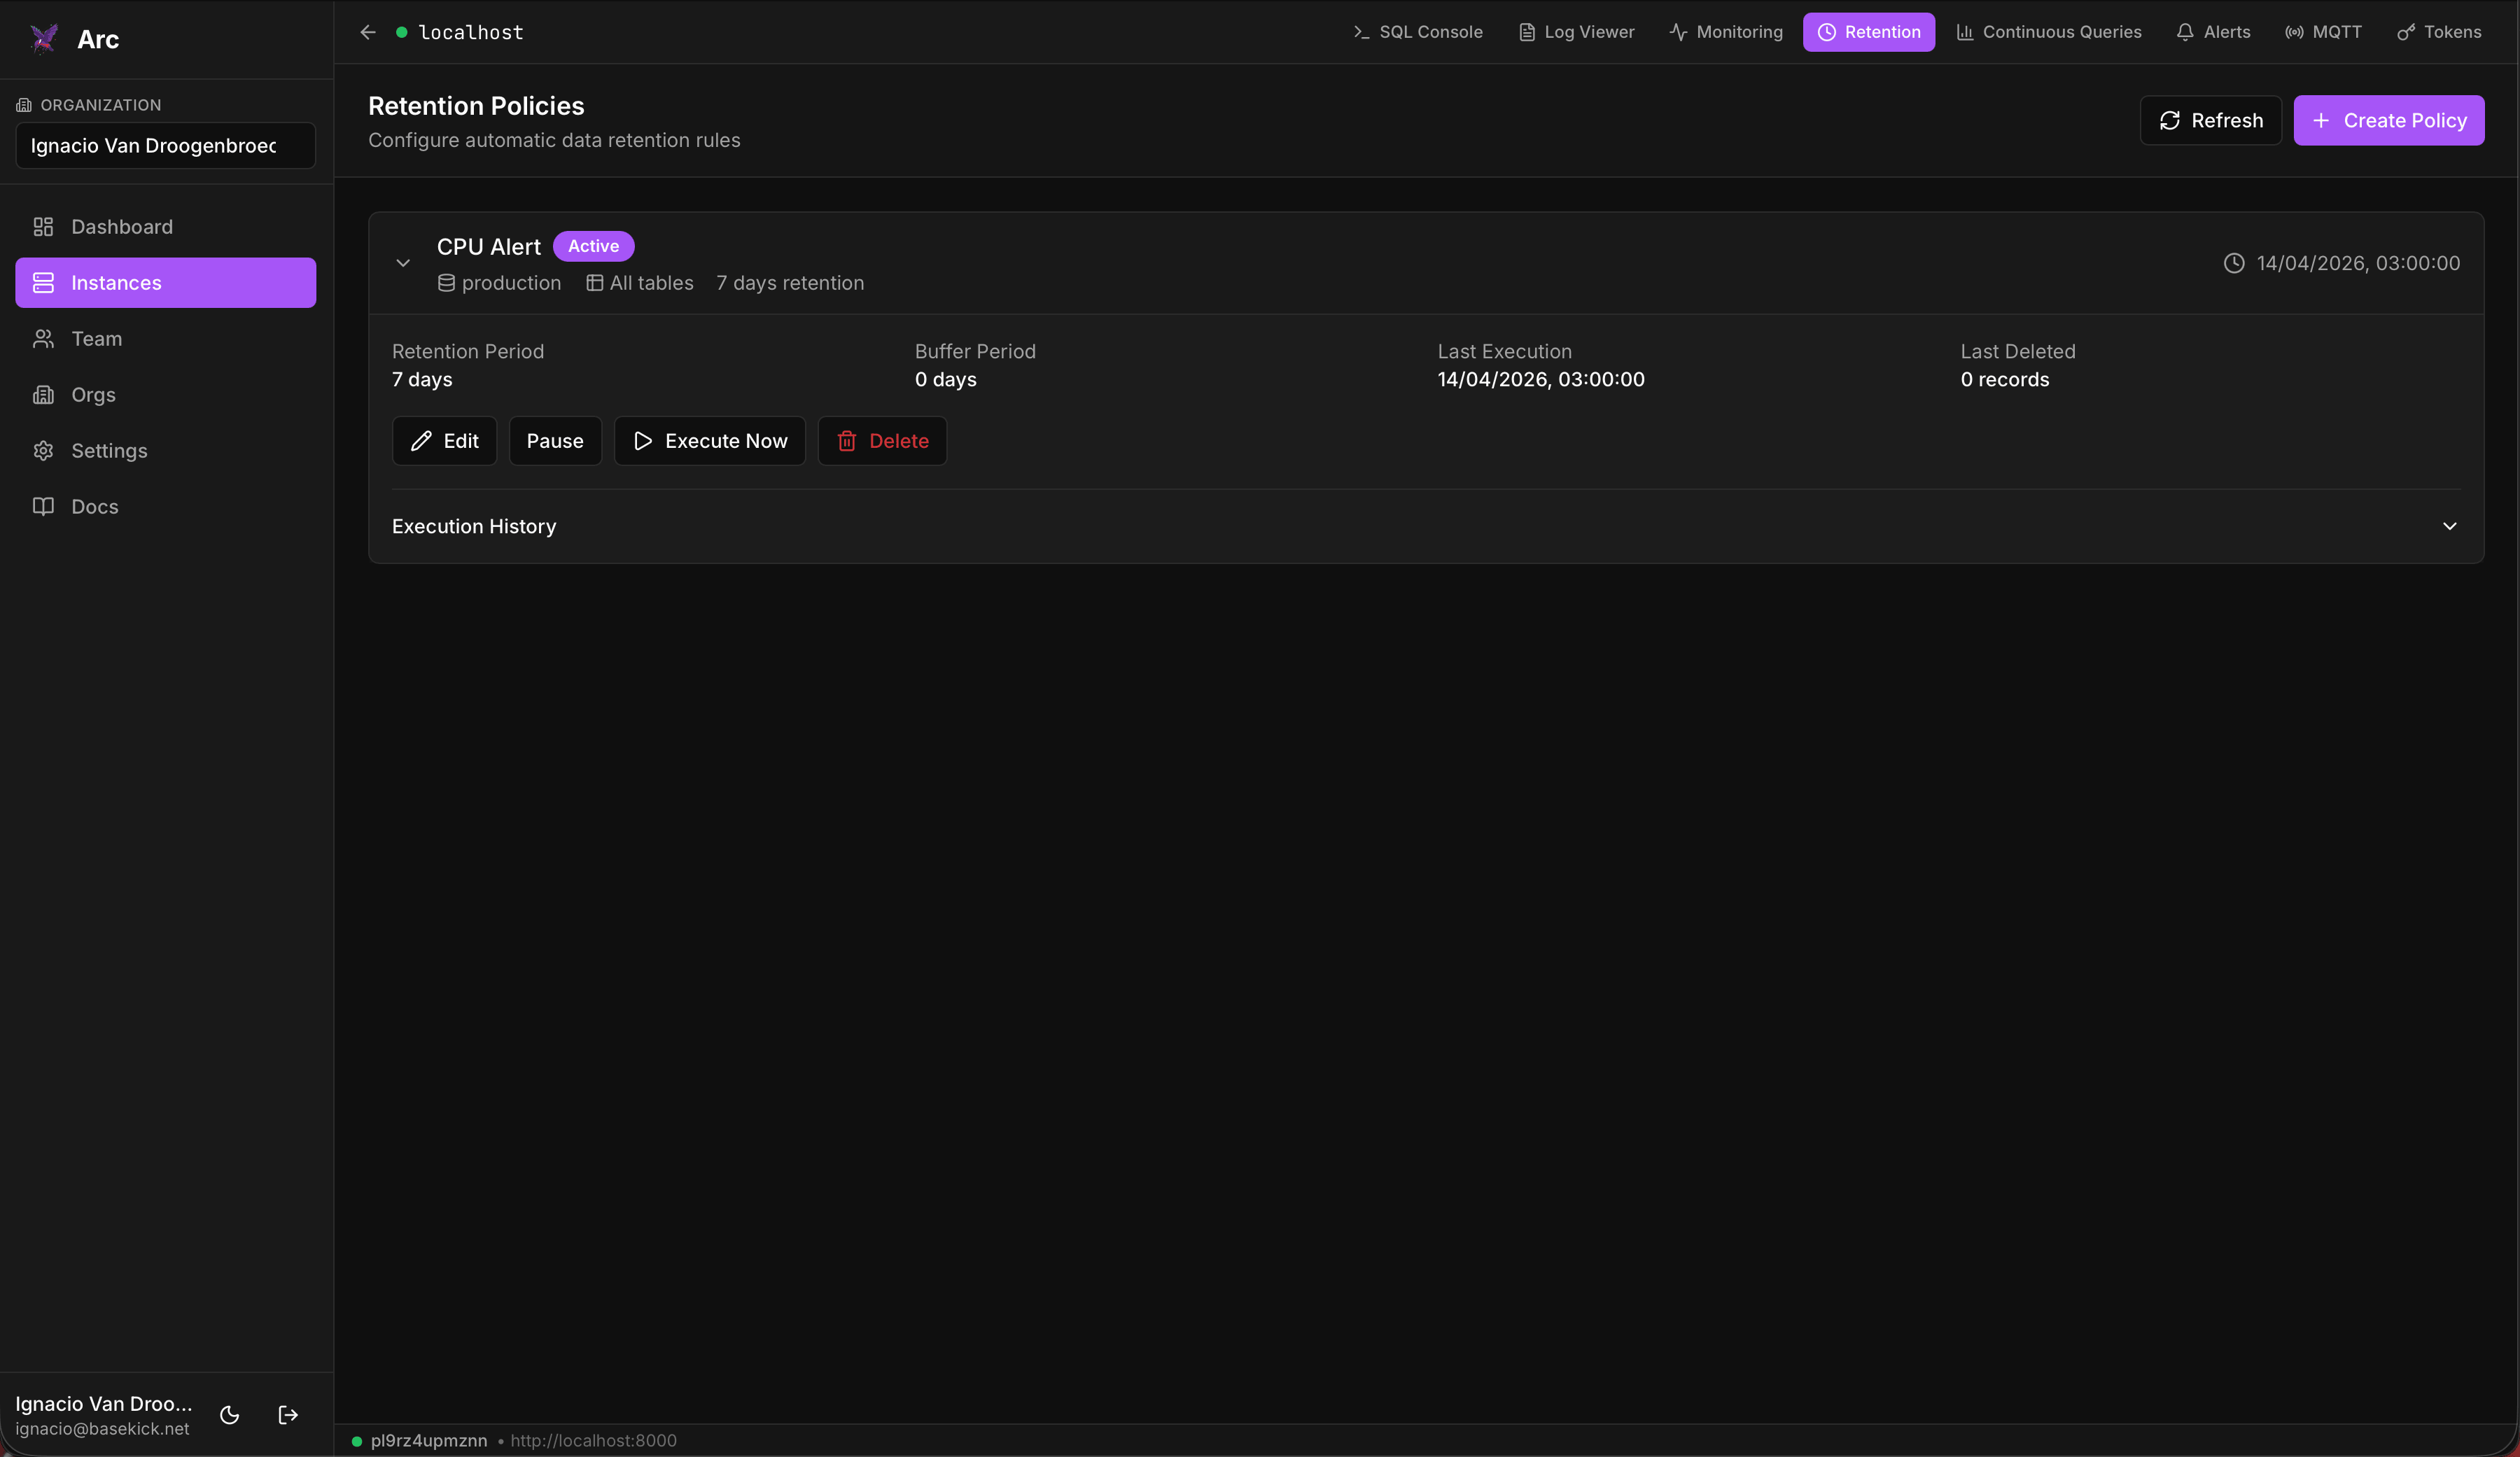This screenshot has height=1457, width=2520.
Task: Navigate to Orgs in the sidebar
Action: click(x=166, y=395)
